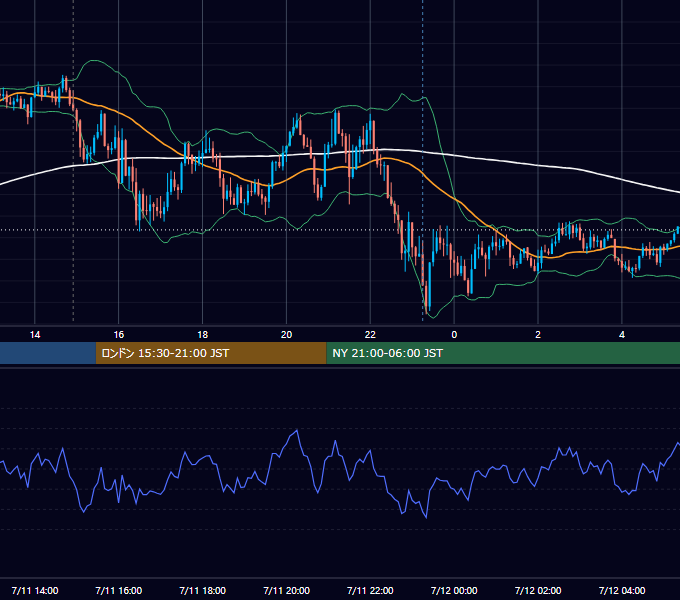
Task: Click the 20 hour axis label
Action: 286,335
